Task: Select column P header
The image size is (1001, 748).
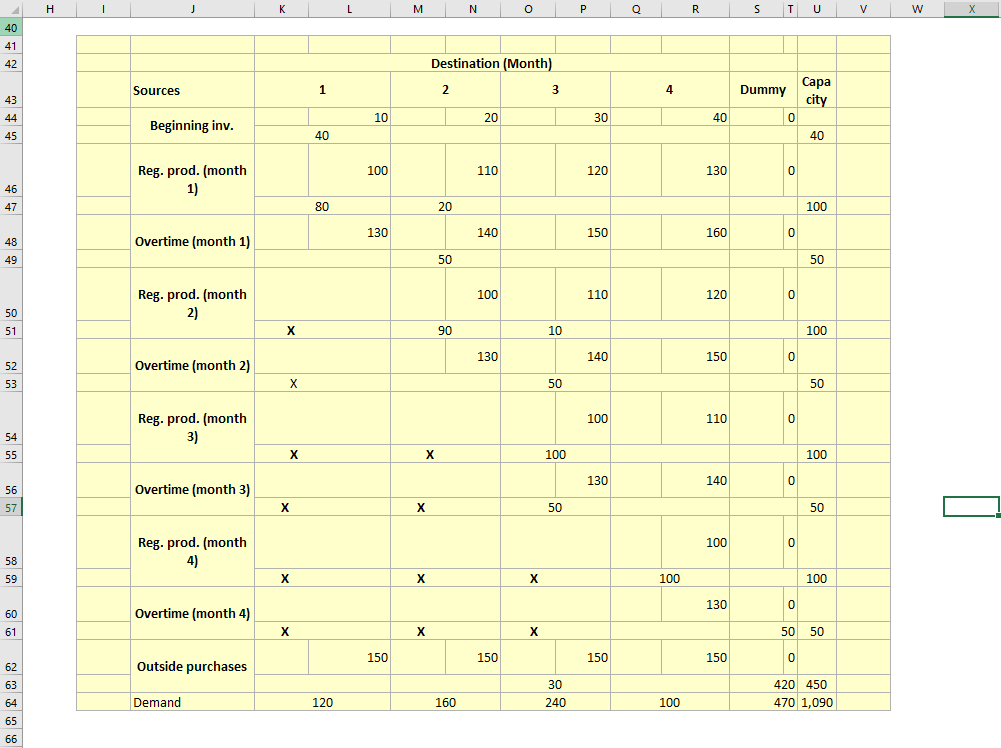Action: pos(583,9)
